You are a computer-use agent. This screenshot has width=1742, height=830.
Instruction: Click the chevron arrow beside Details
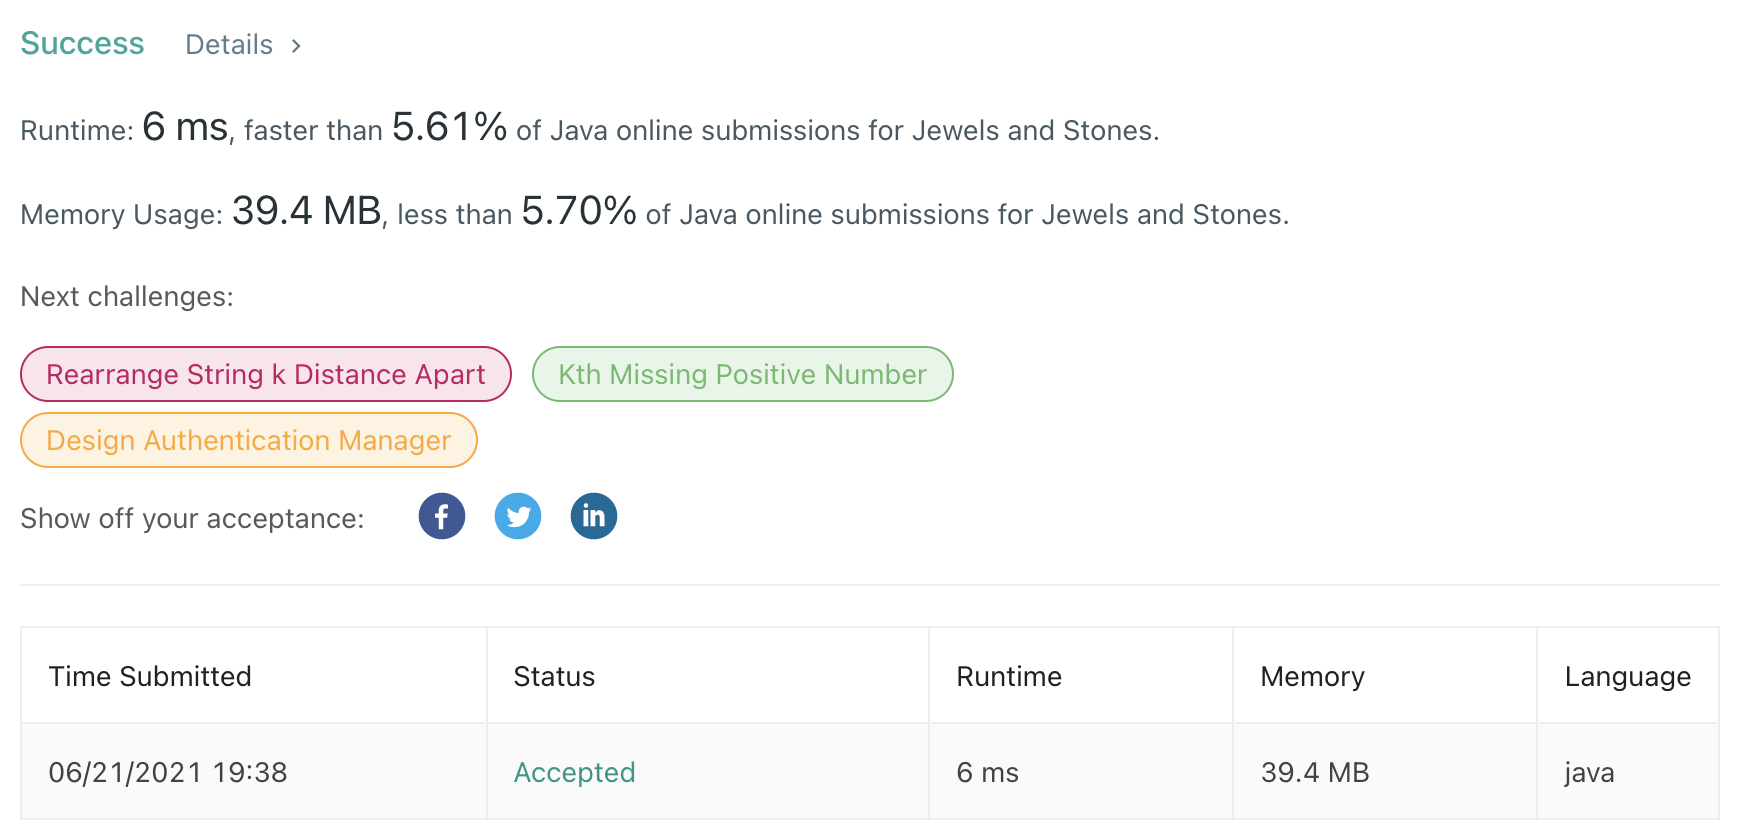[296, 46]
